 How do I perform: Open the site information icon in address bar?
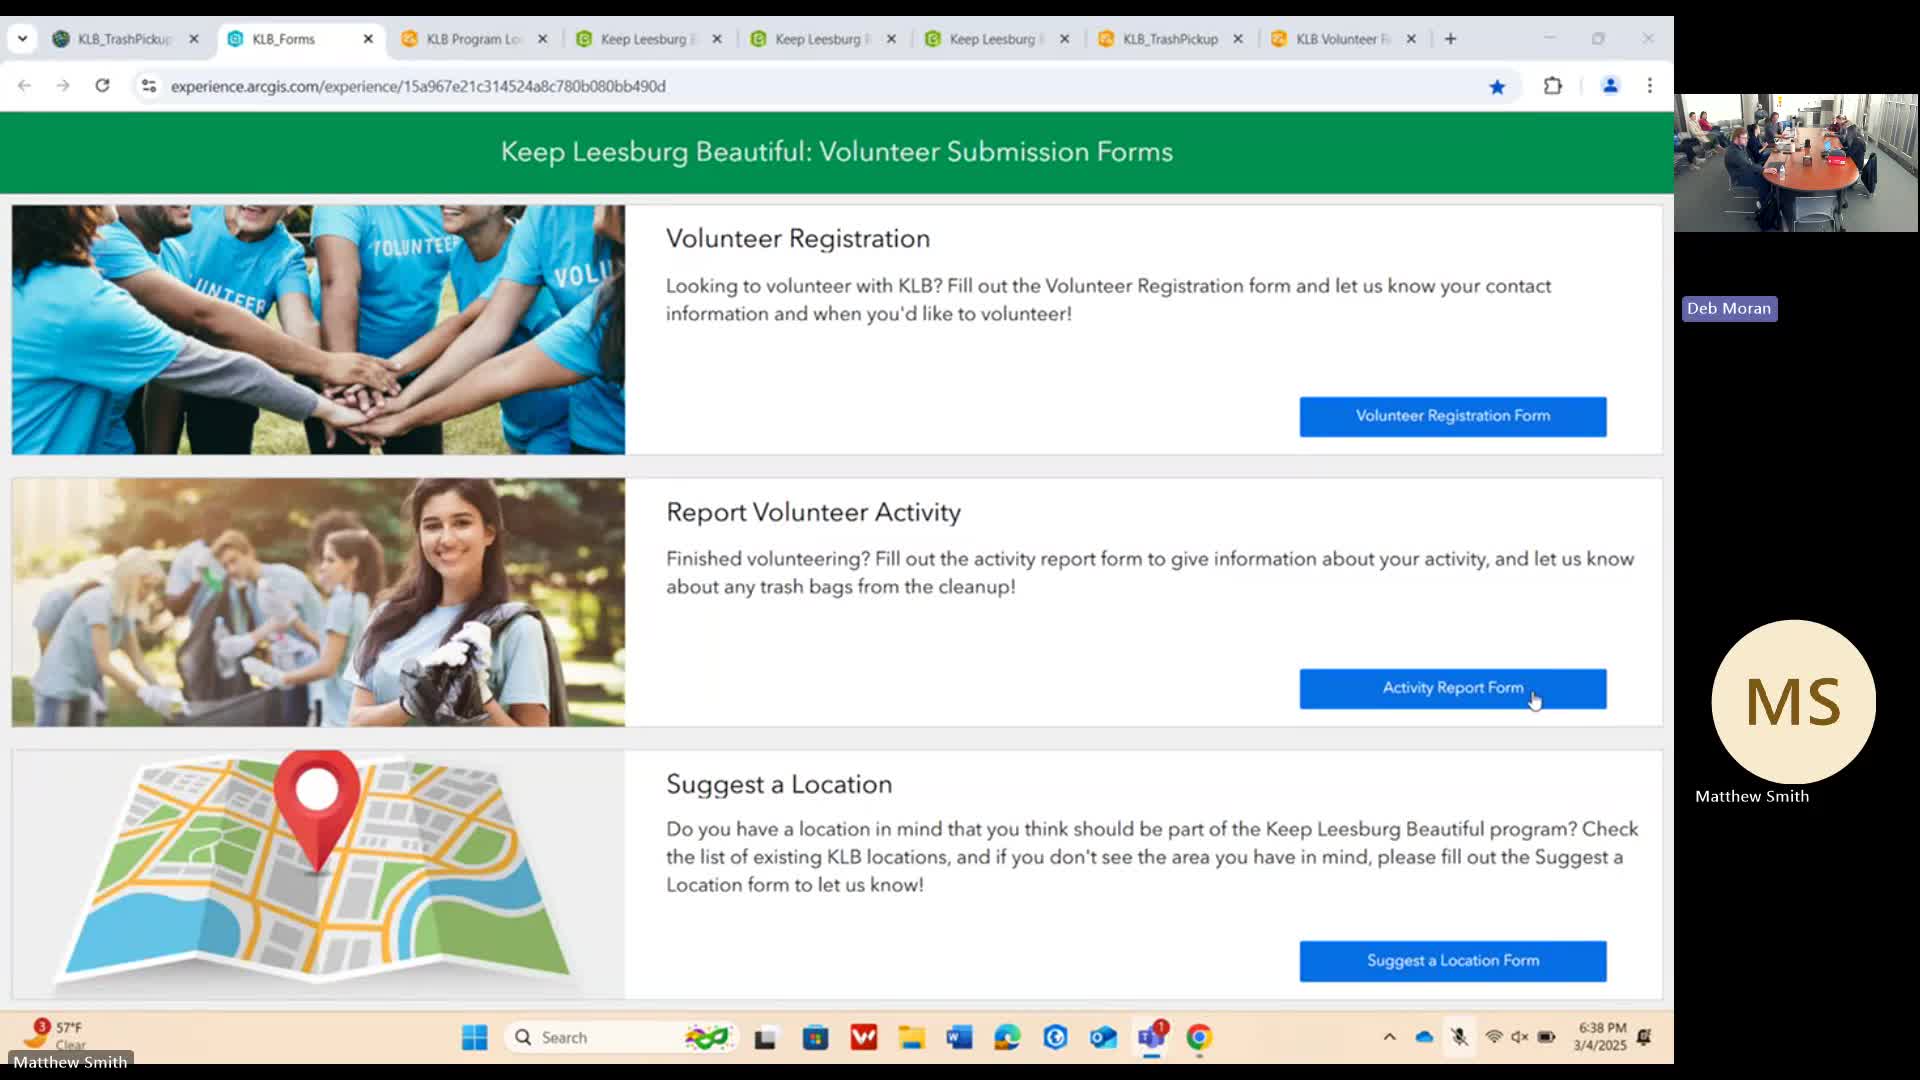(x=149, y=86)
